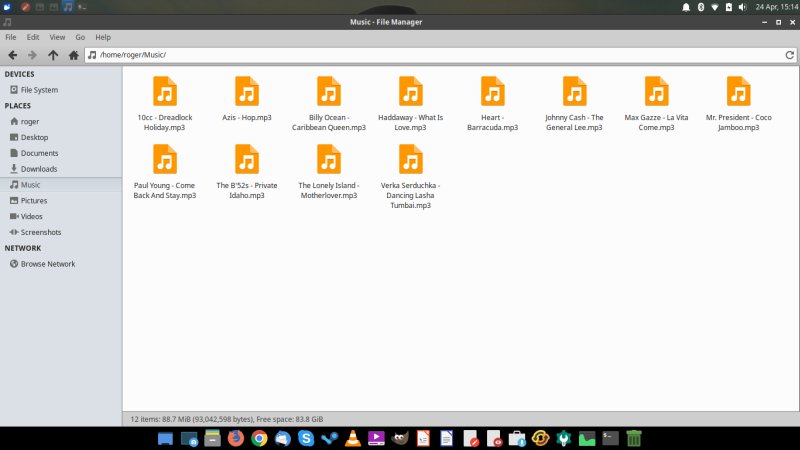Screen dimensions: 800x450
Task: Select Paul Young - Come Back And Stay.mp3 icon
Action: pos(165,159)
